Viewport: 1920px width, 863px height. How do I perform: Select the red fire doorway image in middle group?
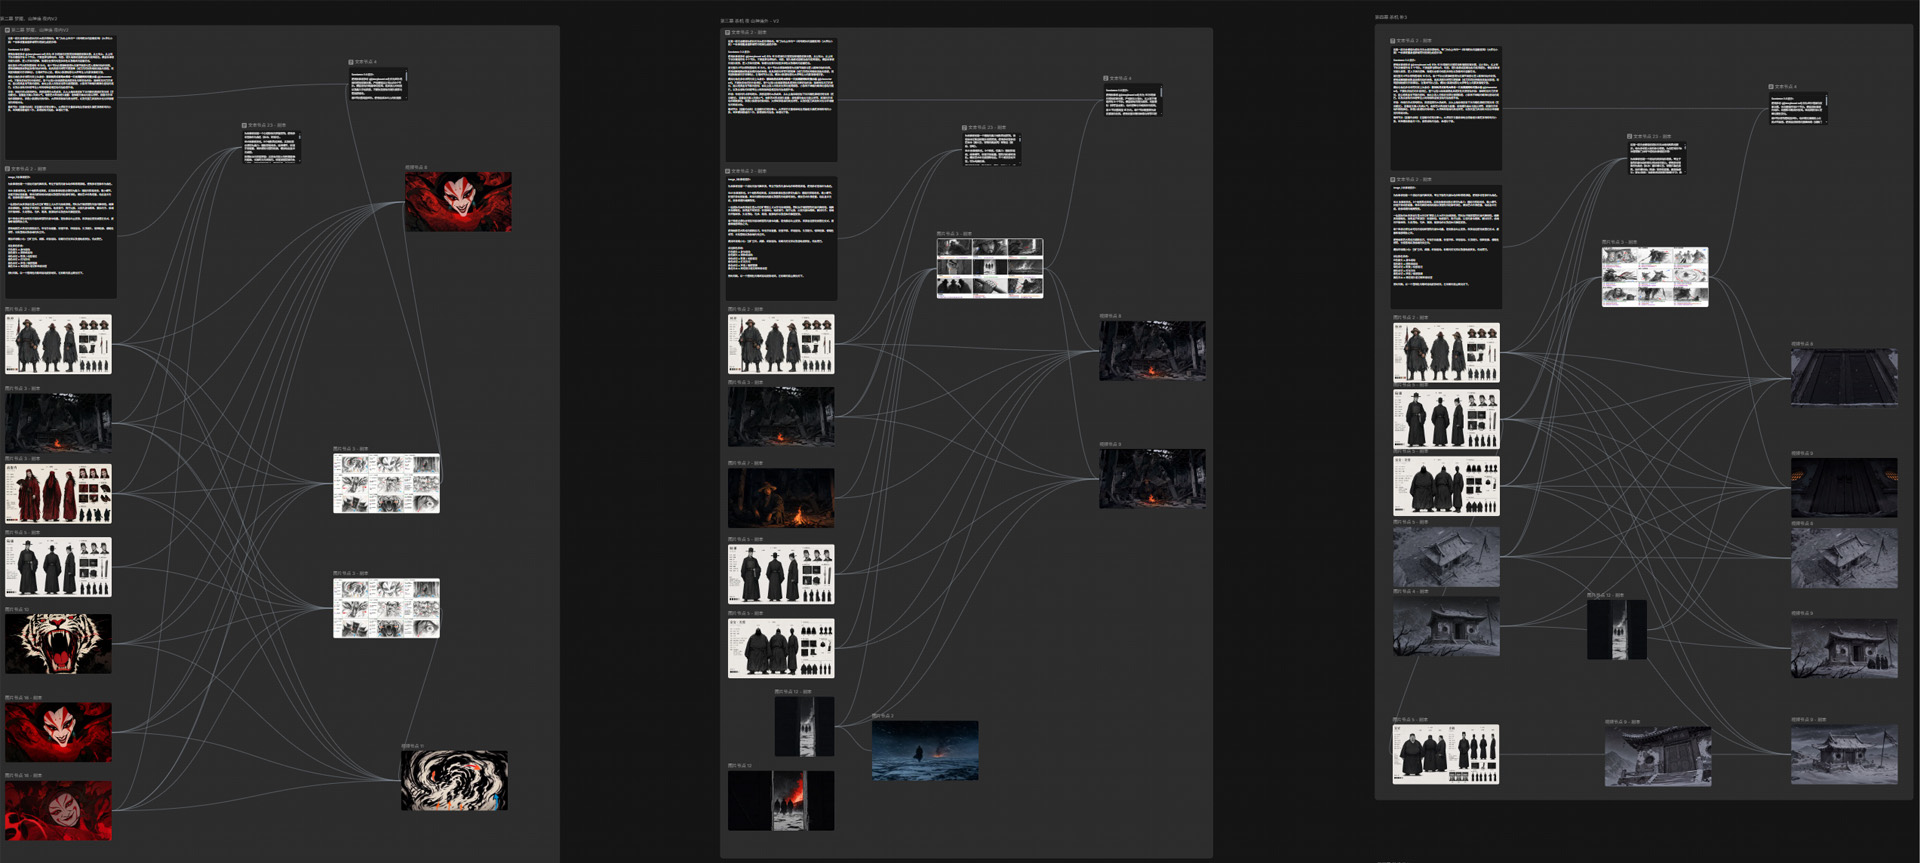(781, 800)
